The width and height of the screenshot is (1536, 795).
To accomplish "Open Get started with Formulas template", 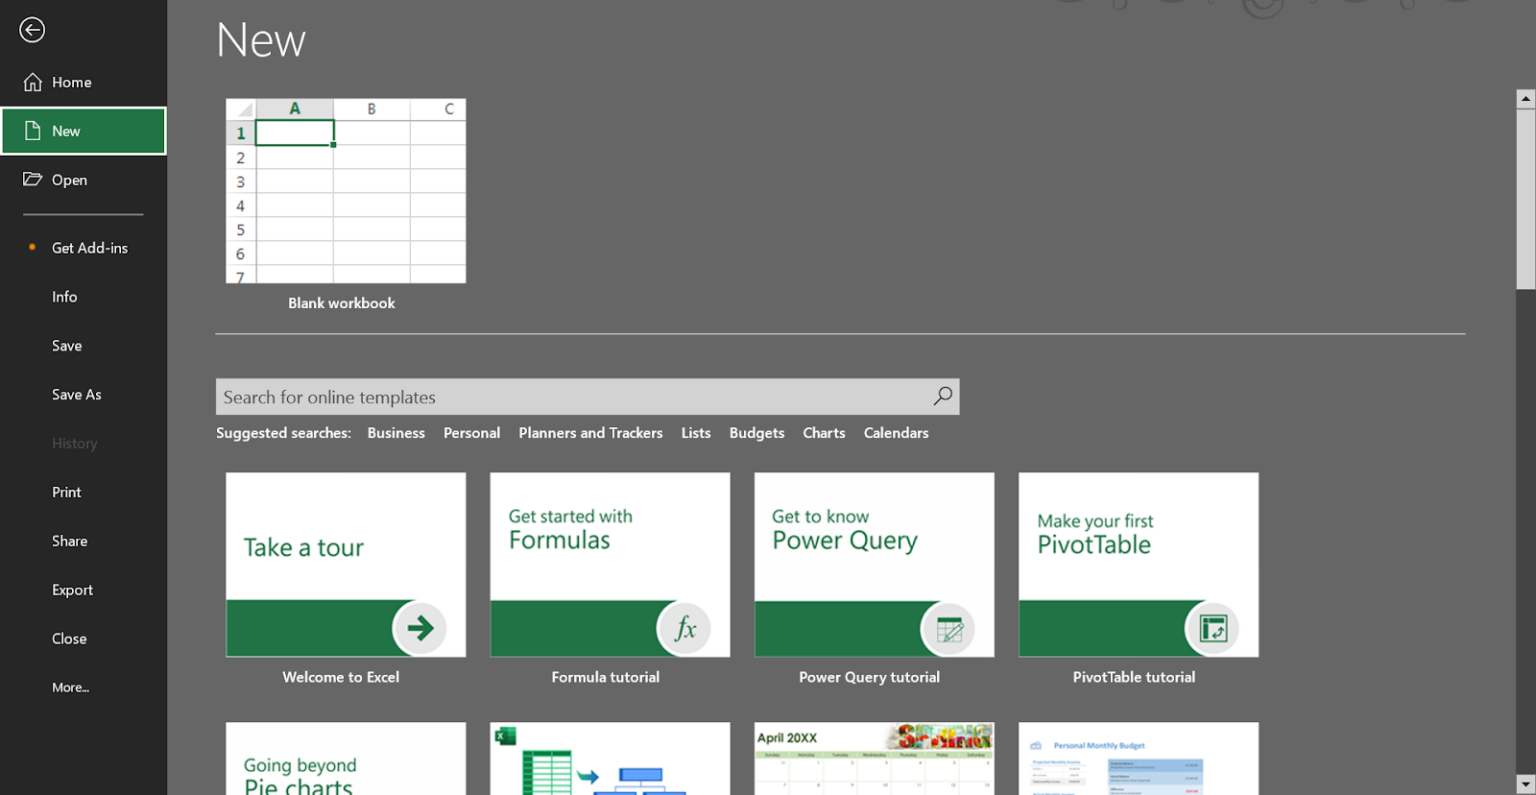I will click(x=610, y=565).
